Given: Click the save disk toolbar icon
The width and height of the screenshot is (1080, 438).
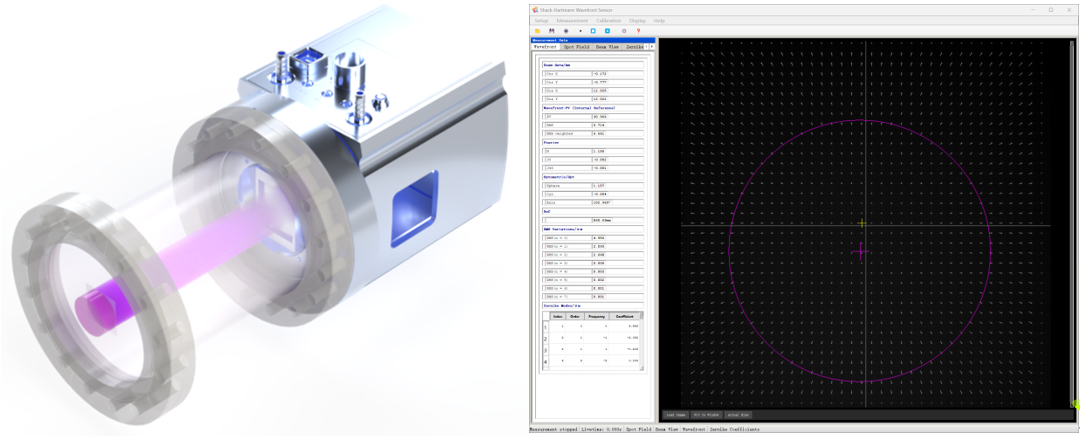Looking at the screenshot, I should point(551,31).
